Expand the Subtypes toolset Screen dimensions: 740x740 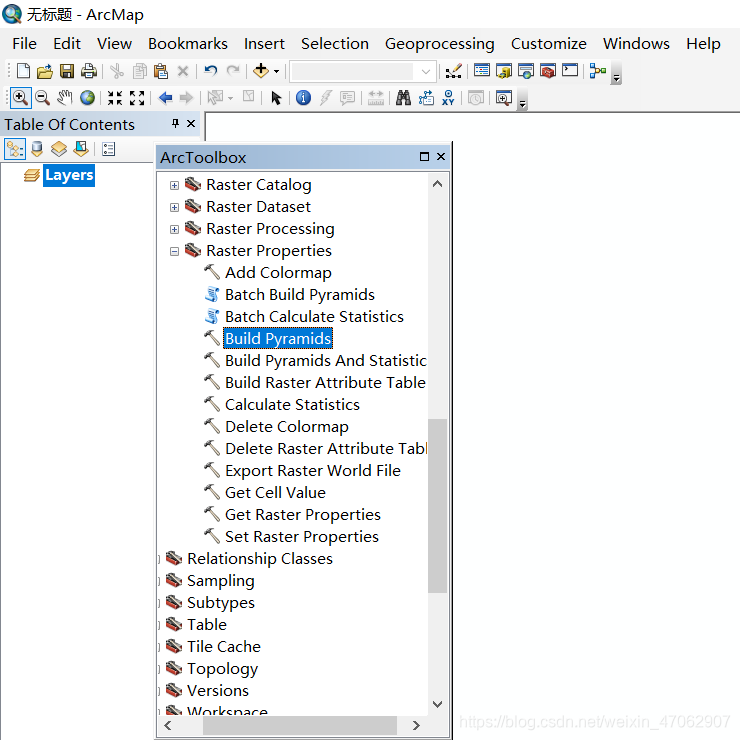click(159, 604)
